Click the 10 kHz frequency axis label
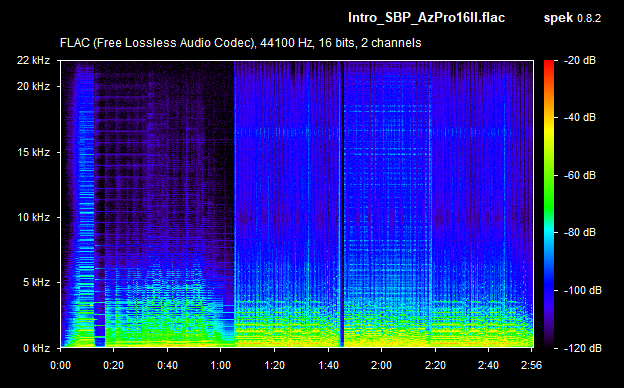624x388 pixels. coord(33,217)
